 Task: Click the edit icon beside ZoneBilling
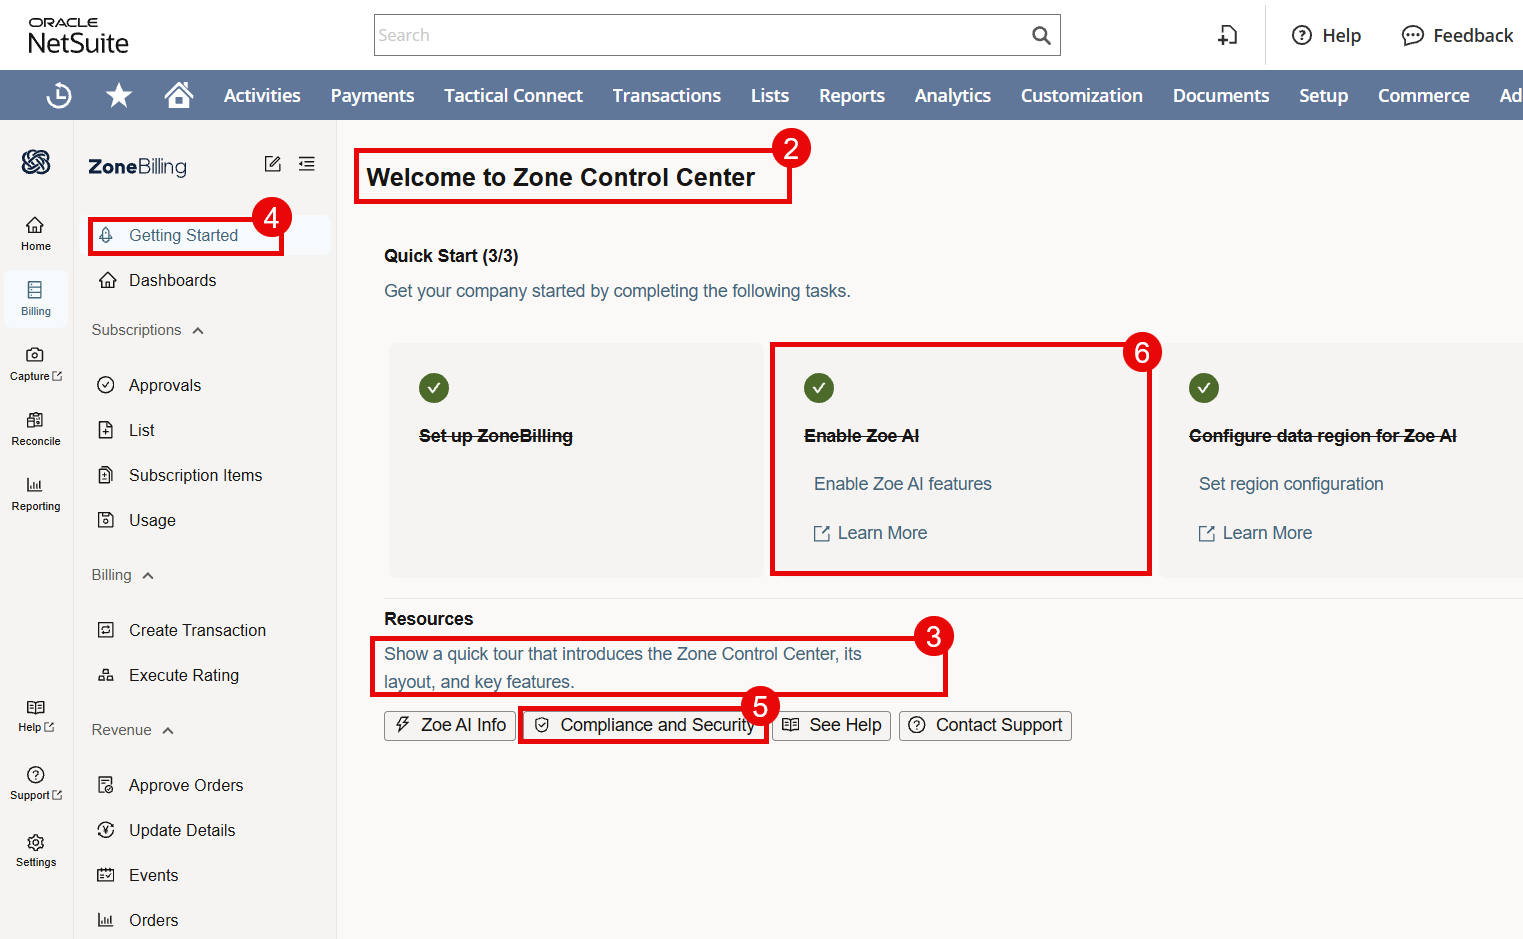(x=272, y=164)
